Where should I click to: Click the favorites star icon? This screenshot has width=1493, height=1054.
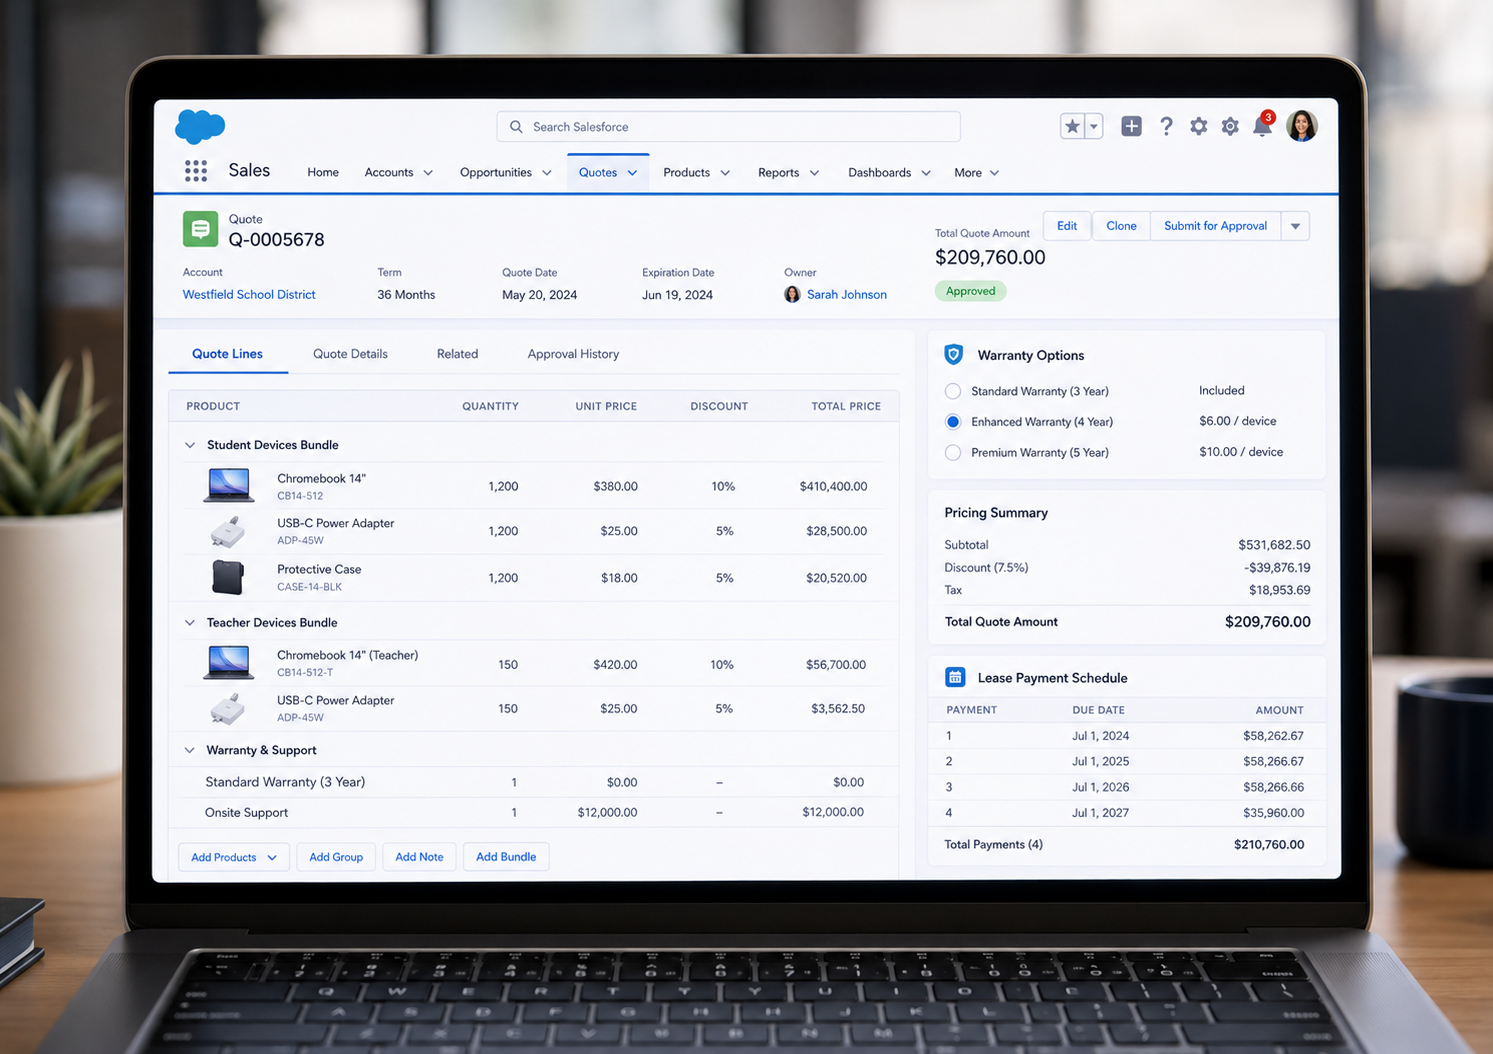1072,126
